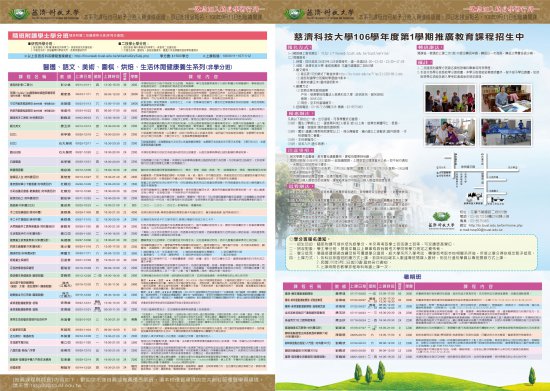Click the red 隨班附讀學士學分班 banner
Screen dimensions: 550x391
[138, 35]
